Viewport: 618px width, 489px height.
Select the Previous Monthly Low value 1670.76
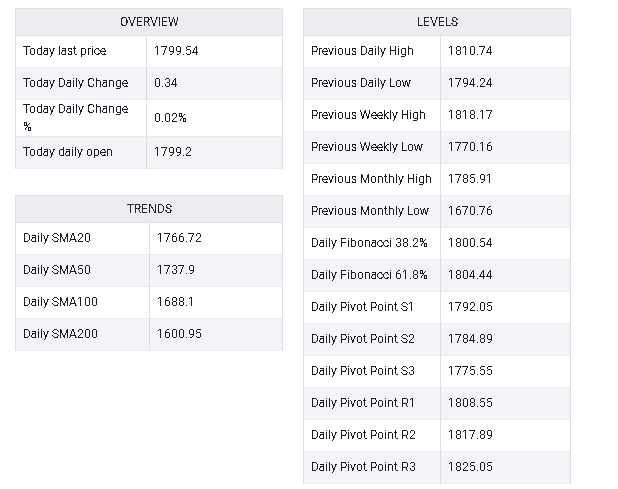[x=470, y=211]
